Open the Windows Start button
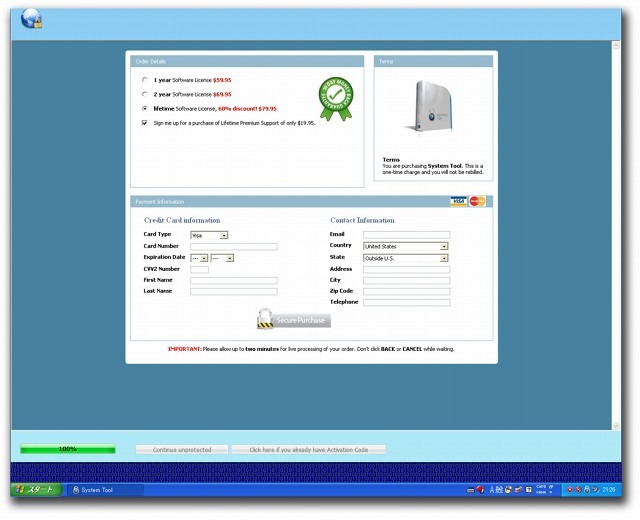Screen dimensions: 640x520 (x=36, y=489)
